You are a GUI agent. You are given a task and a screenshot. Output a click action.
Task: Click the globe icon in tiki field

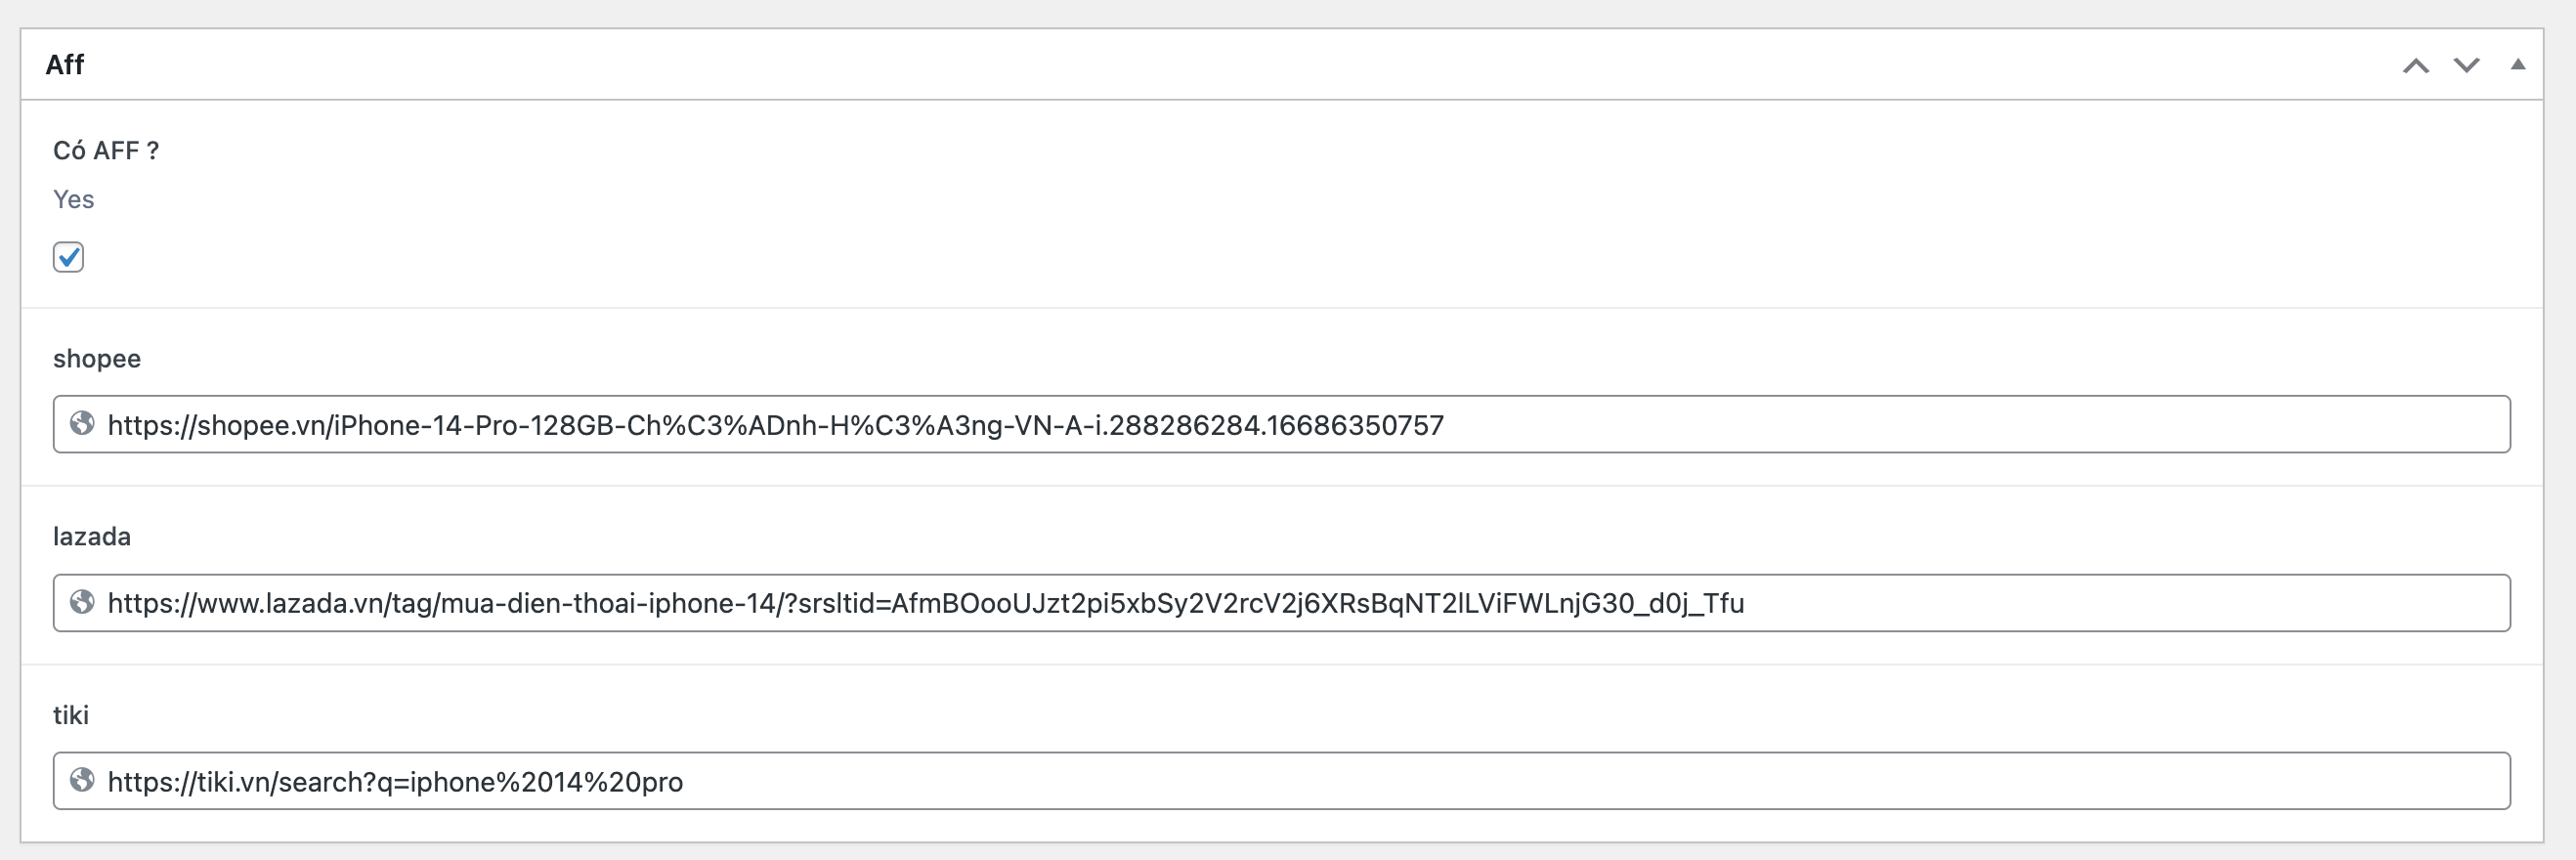[82, 780]
